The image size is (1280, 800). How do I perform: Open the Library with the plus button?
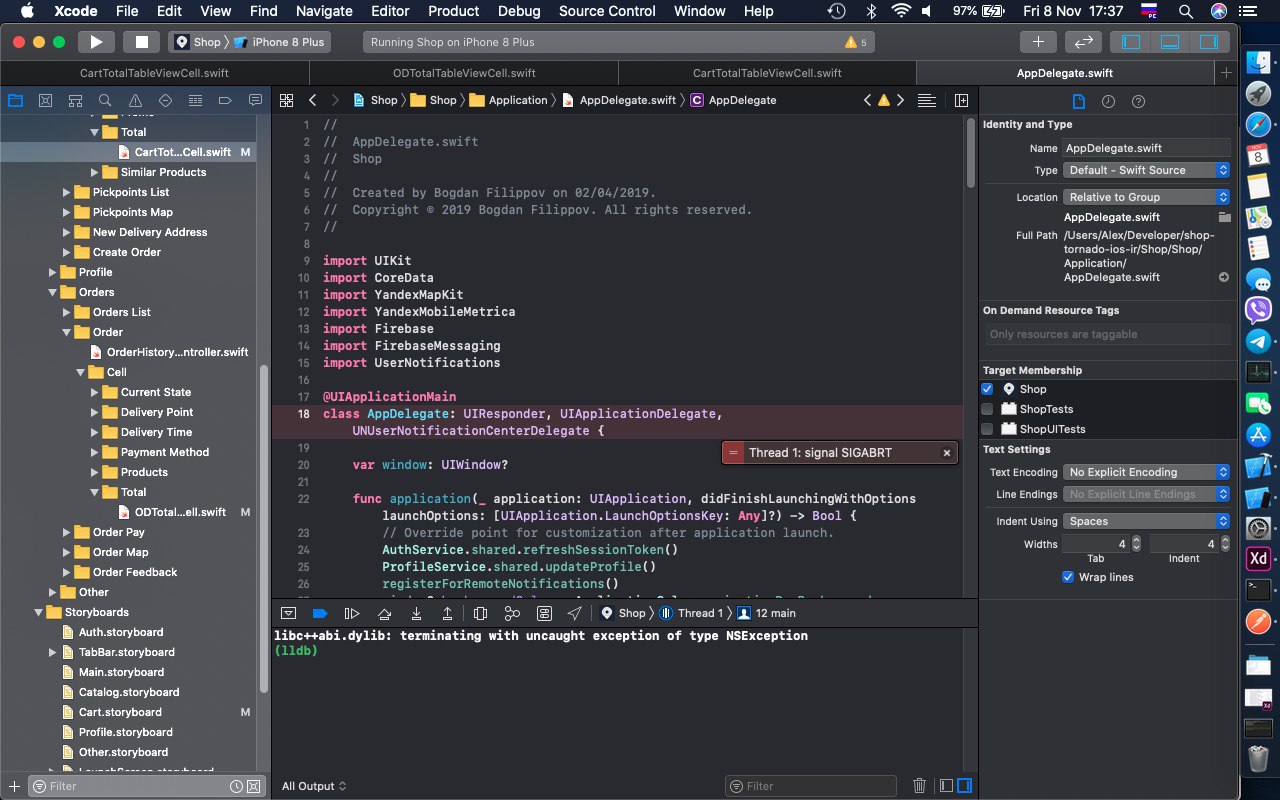(x=1038, y=42)
